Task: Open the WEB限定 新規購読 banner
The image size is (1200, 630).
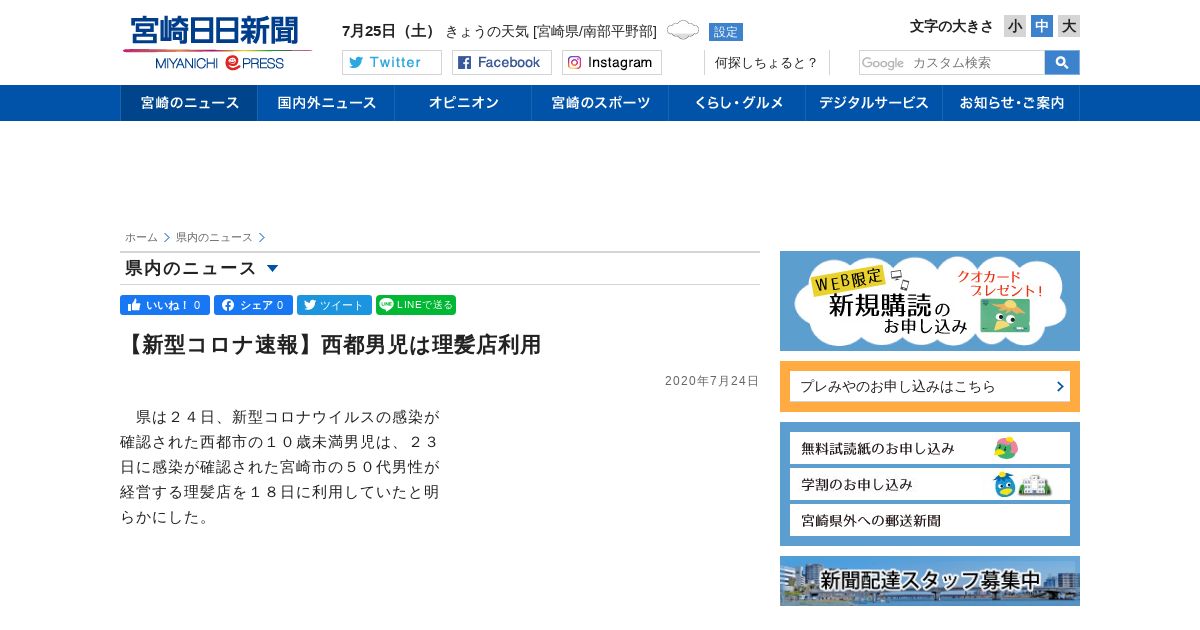Action: click(930, 301)
